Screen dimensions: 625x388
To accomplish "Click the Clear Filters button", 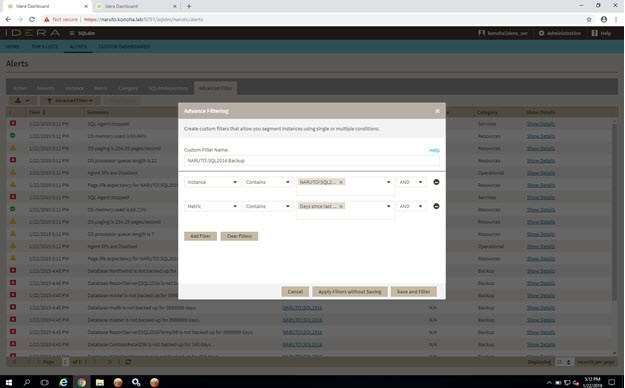I will coord(239,236).
